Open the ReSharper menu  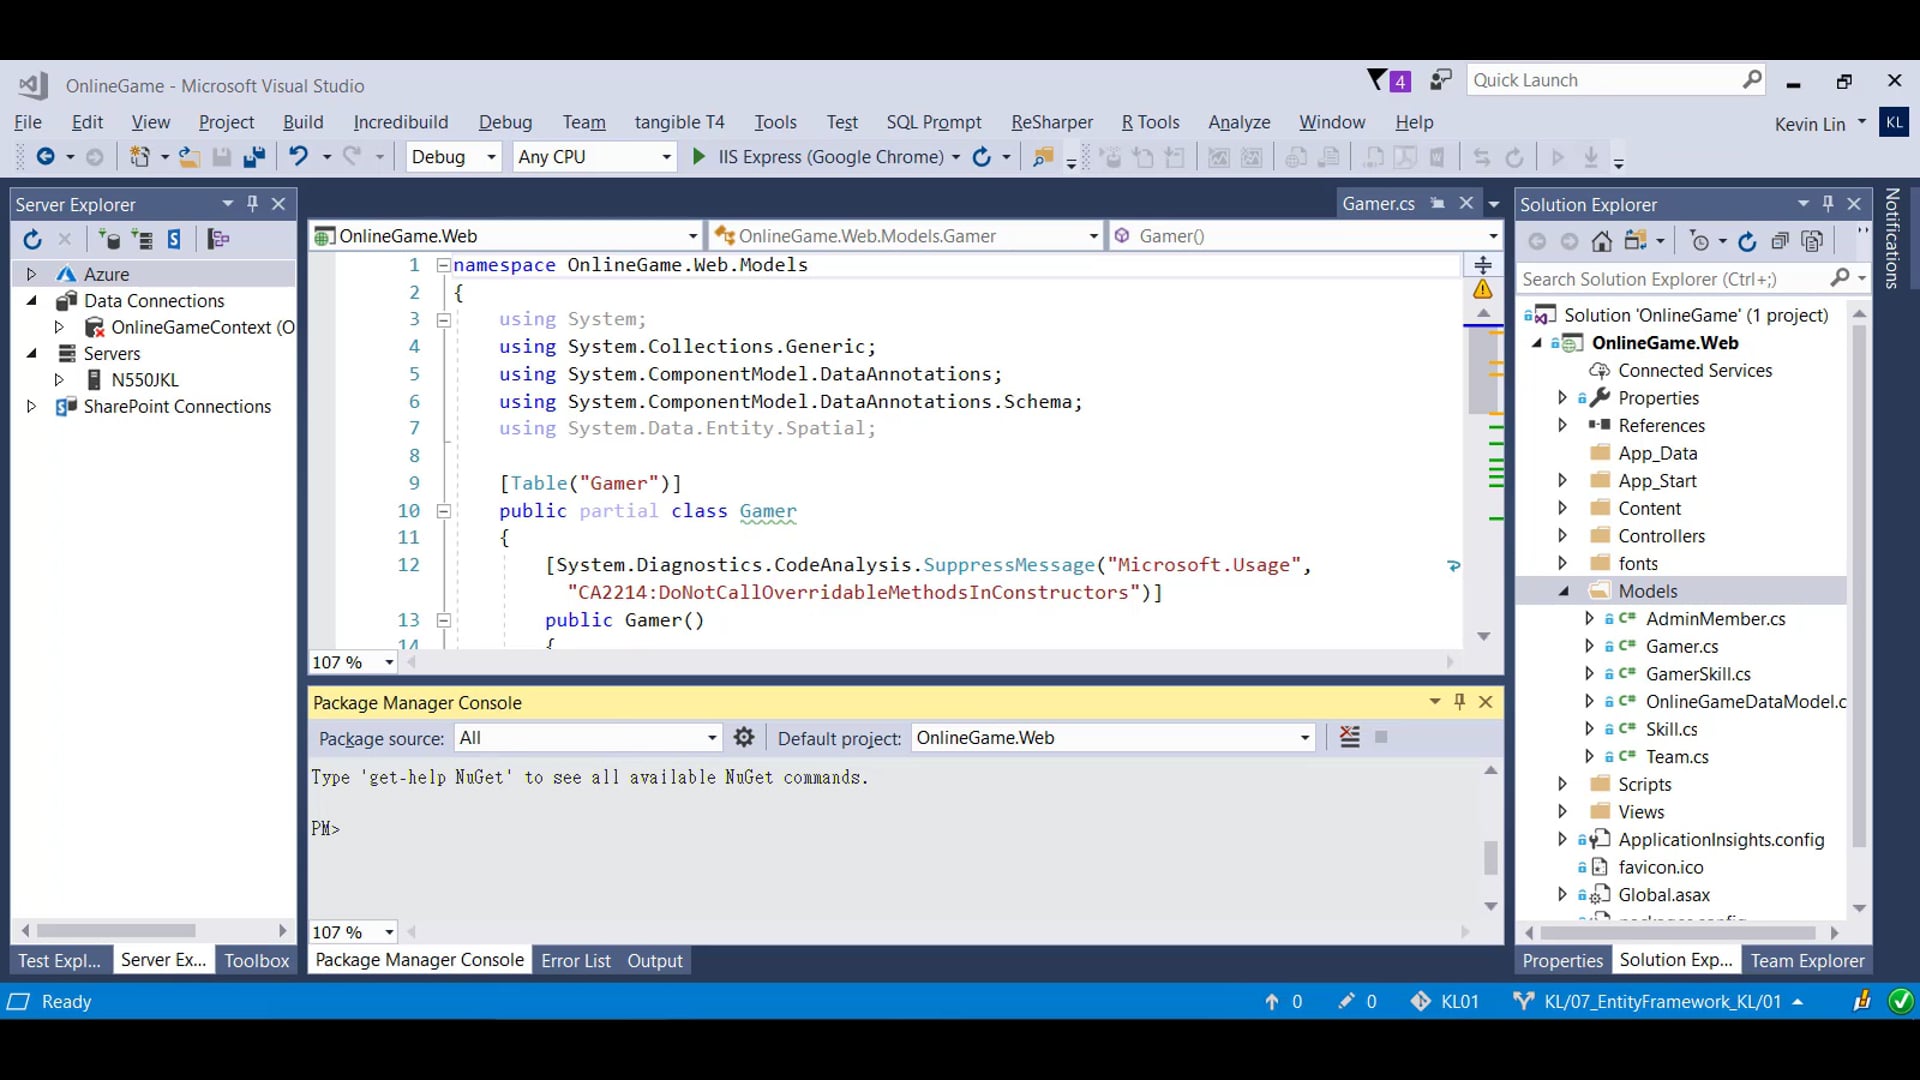[x=1051, y=122]
